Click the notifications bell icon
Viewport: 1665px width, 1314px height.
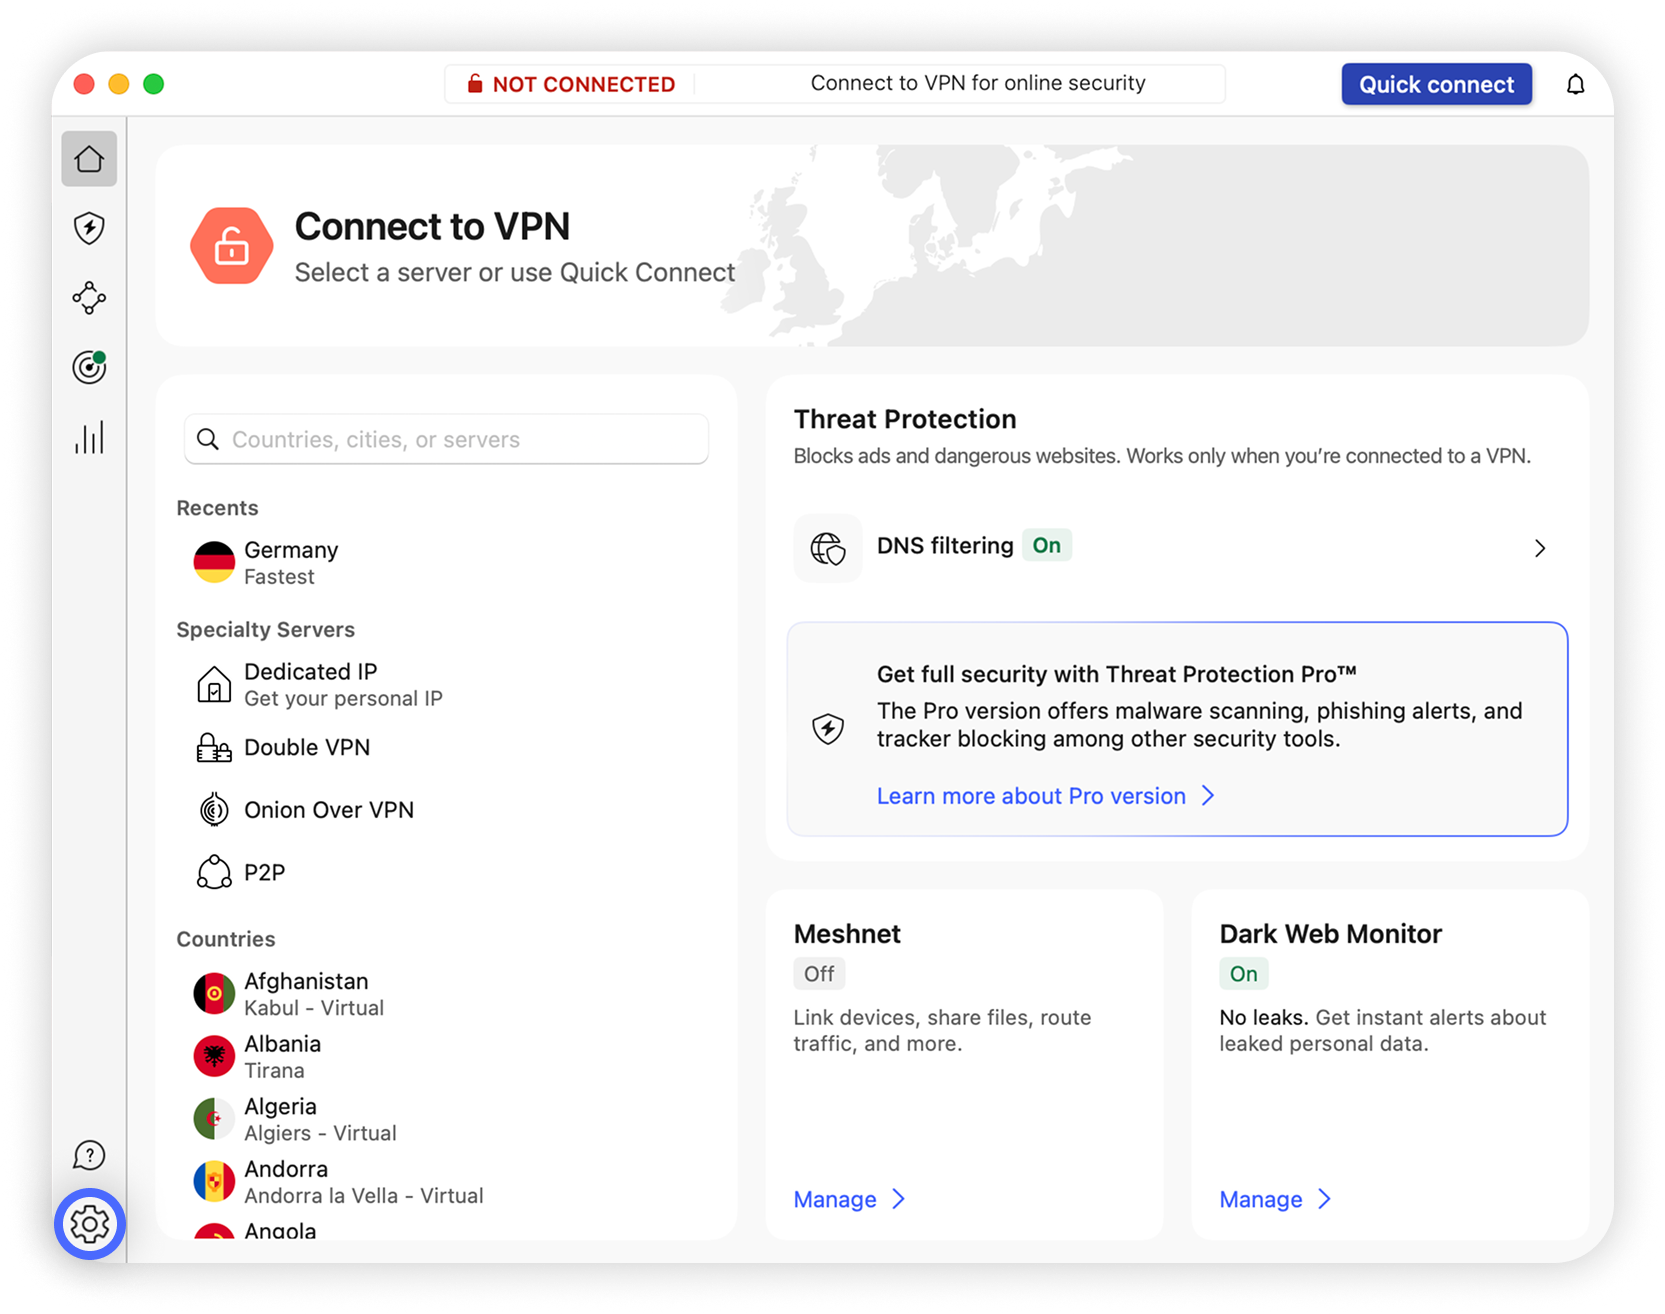coord(1575,85)
